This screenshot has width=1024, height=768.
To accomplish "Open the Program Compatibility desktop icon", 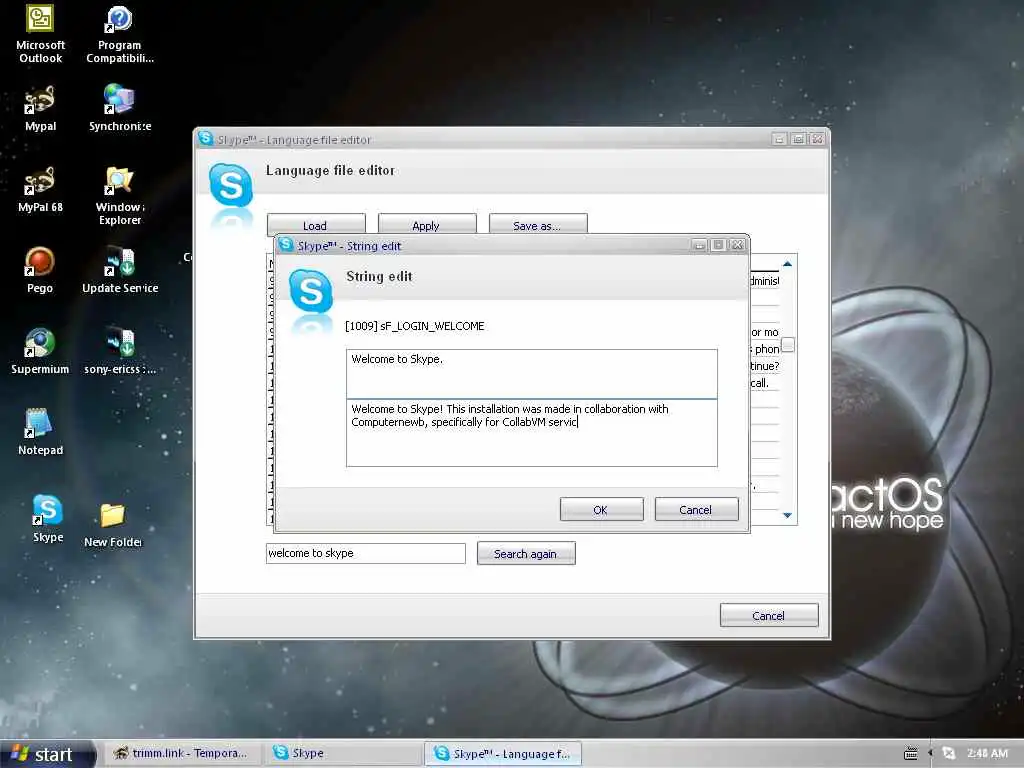I will pos(120,34).
